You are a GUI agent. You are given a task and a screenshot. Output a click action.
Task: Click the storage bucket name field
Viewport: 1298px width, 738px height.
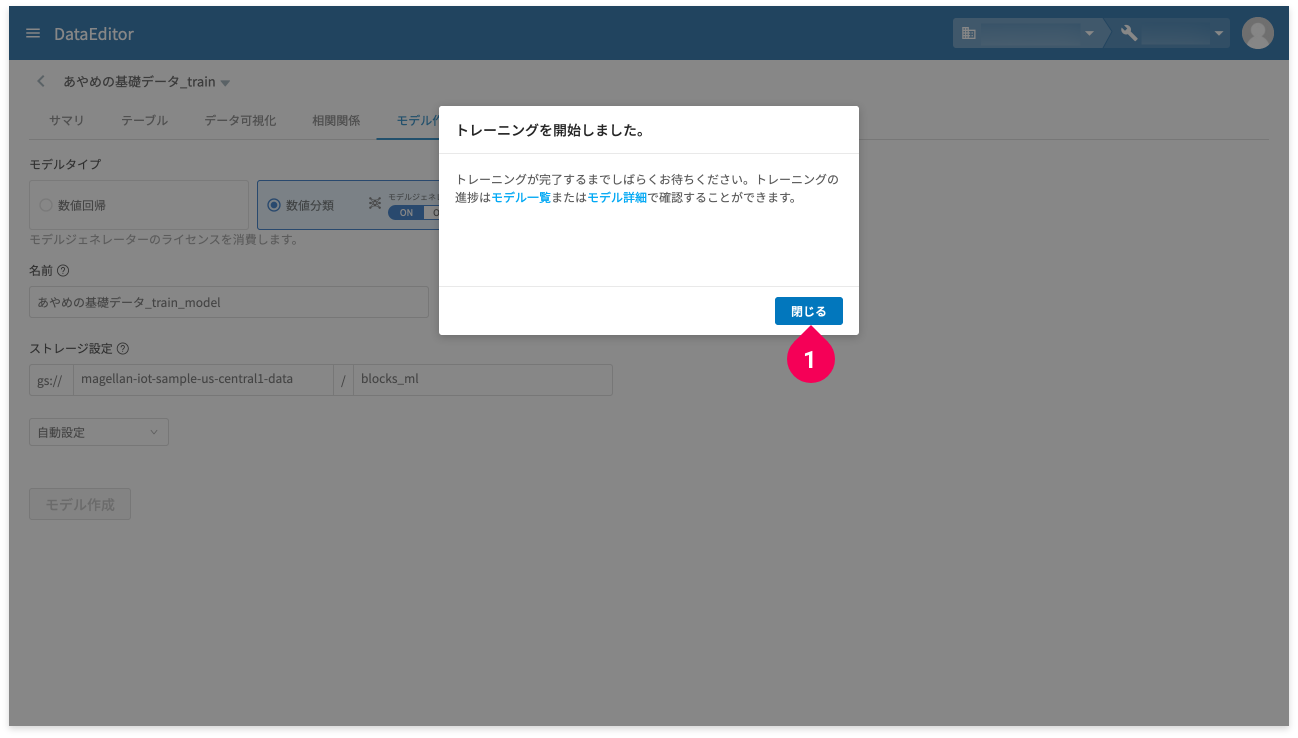tap(203, 379)
